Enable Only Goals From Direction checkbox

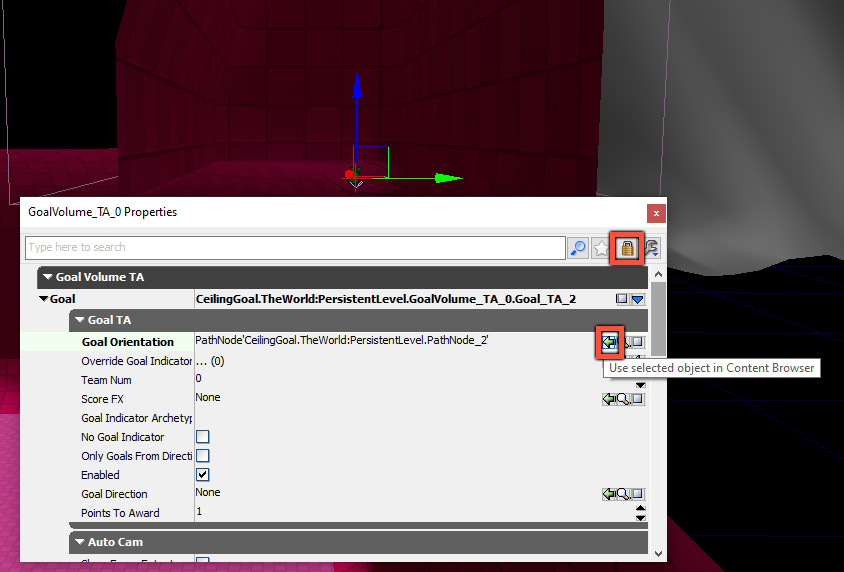coord(203,456)
